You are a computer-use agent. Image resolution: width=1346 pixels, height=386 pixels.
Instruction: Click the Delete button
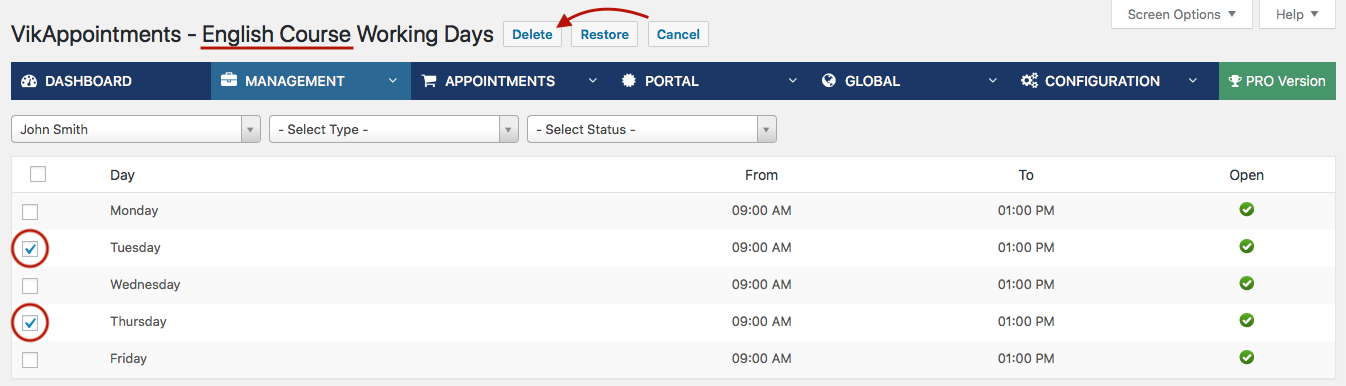tap(532, 34)
